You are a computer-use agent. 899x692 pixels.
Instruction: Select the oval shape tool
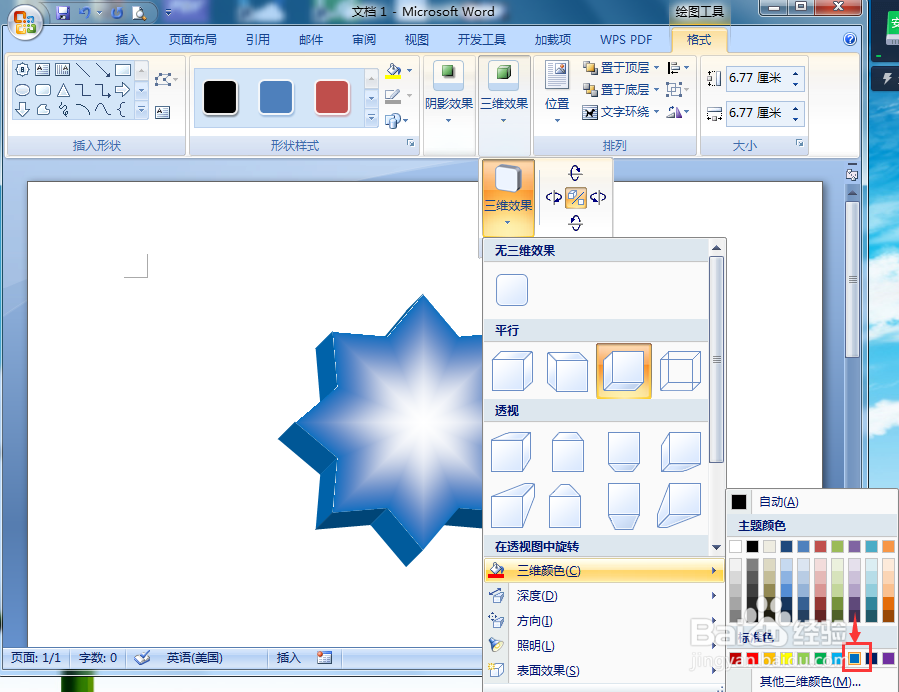[22, 89]
